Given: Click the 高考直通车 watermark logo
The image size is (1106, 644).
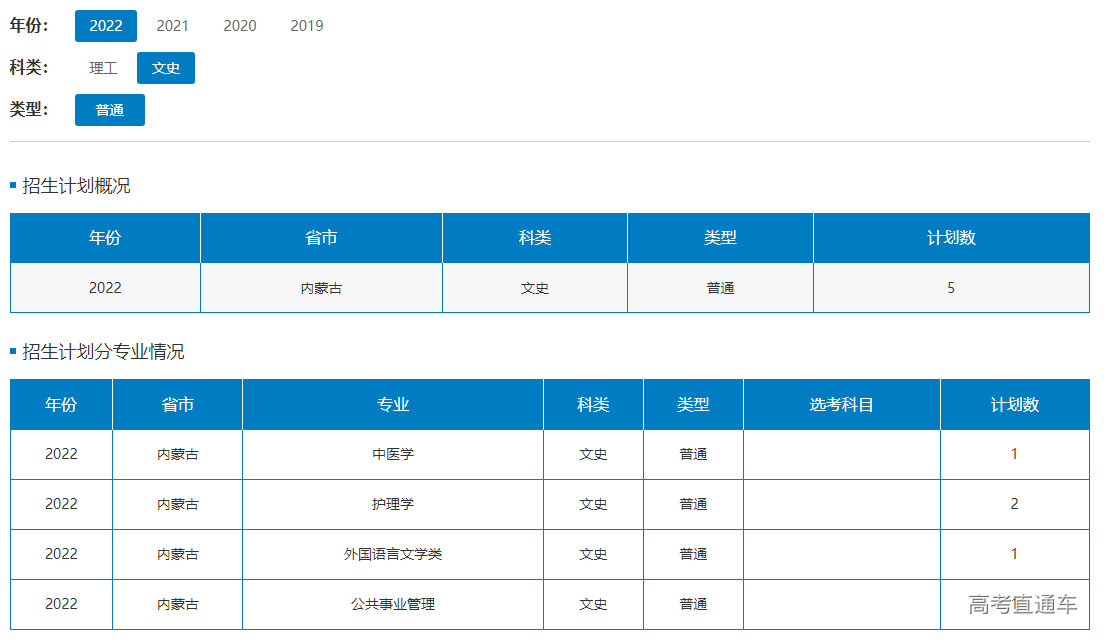Looking at the screenshot, I should (x=1022, y=604).
